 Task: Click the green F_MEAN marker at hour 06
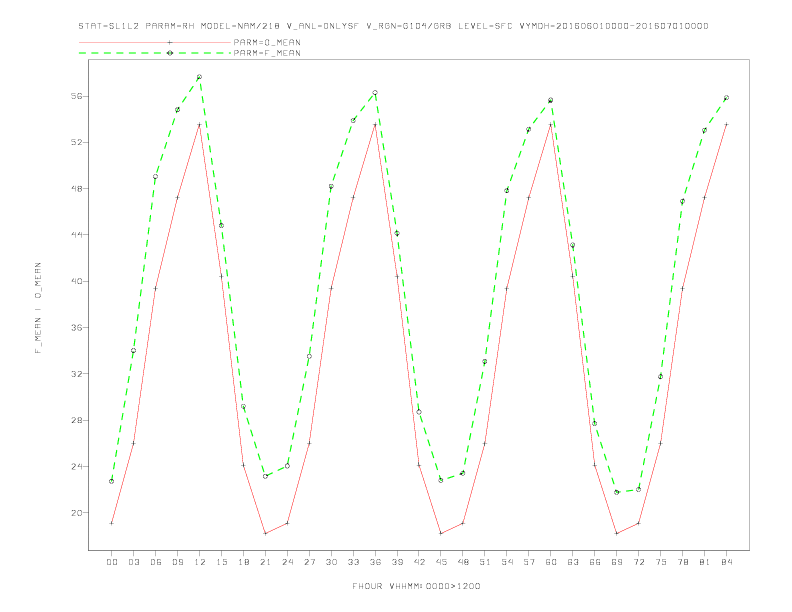pyautogui.click(x=156, y=177)
